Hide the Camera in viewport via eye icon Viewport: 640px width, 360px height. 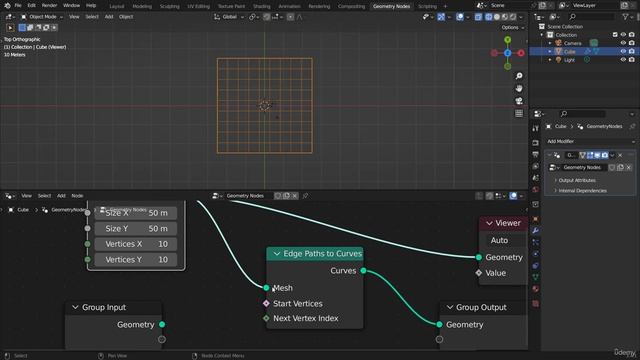click(x=623, y=43)
